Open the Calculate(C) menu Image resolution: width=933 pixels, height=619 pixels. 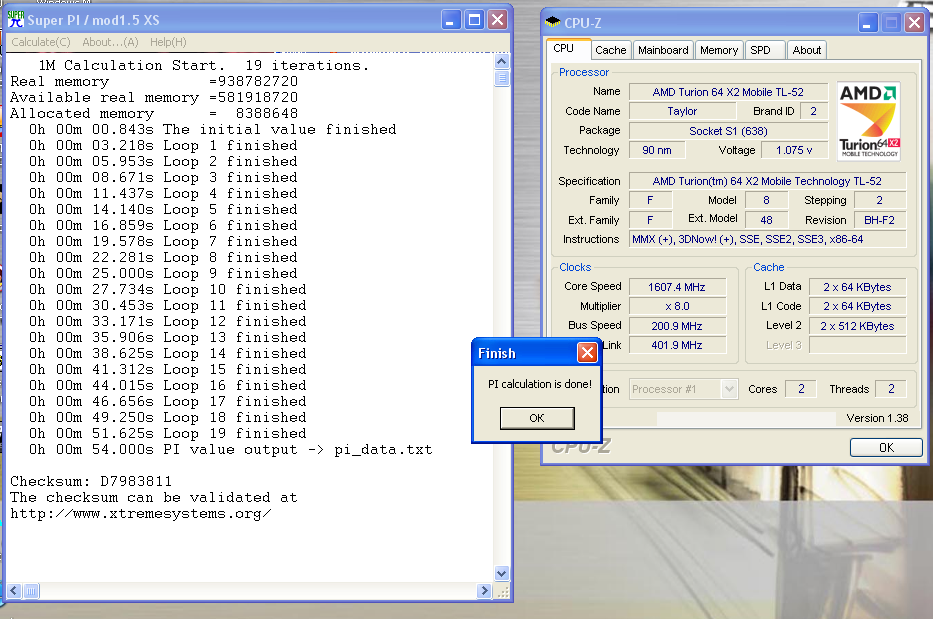41,42
